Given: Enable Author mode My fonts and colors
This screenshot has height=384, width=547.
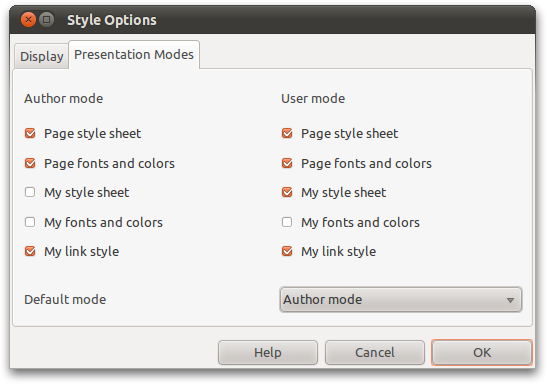Looking at the screenshot, I should tap(30, 222).
